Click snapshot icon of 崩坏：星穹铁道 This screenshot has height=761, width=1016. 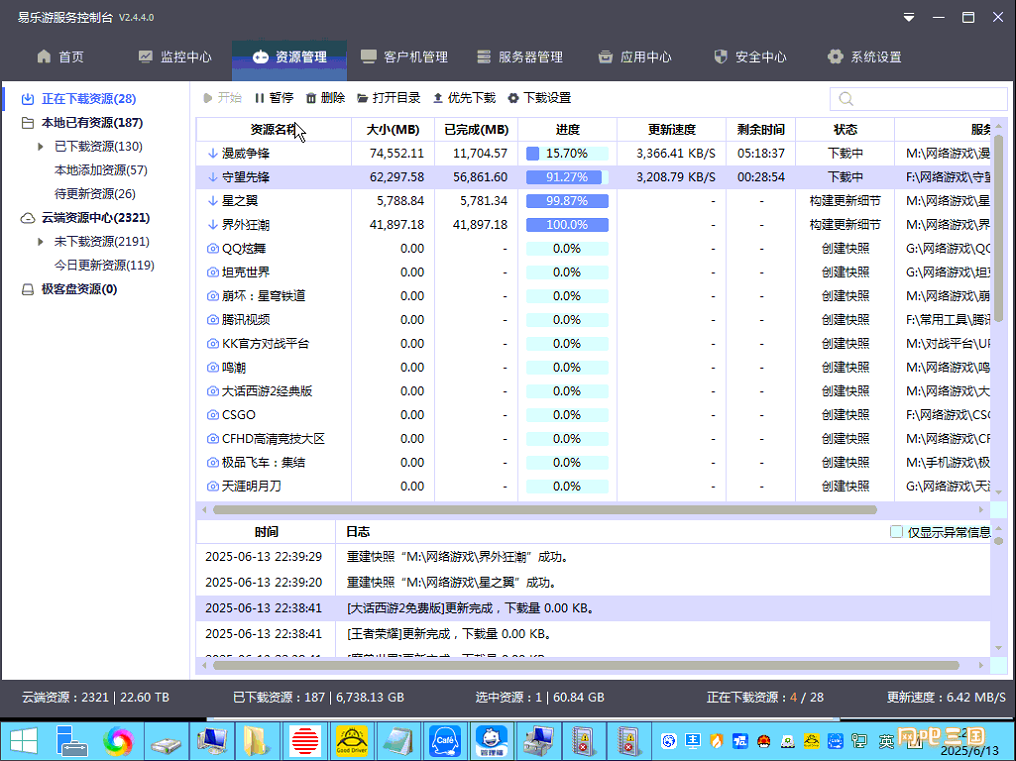pos(213,296)
